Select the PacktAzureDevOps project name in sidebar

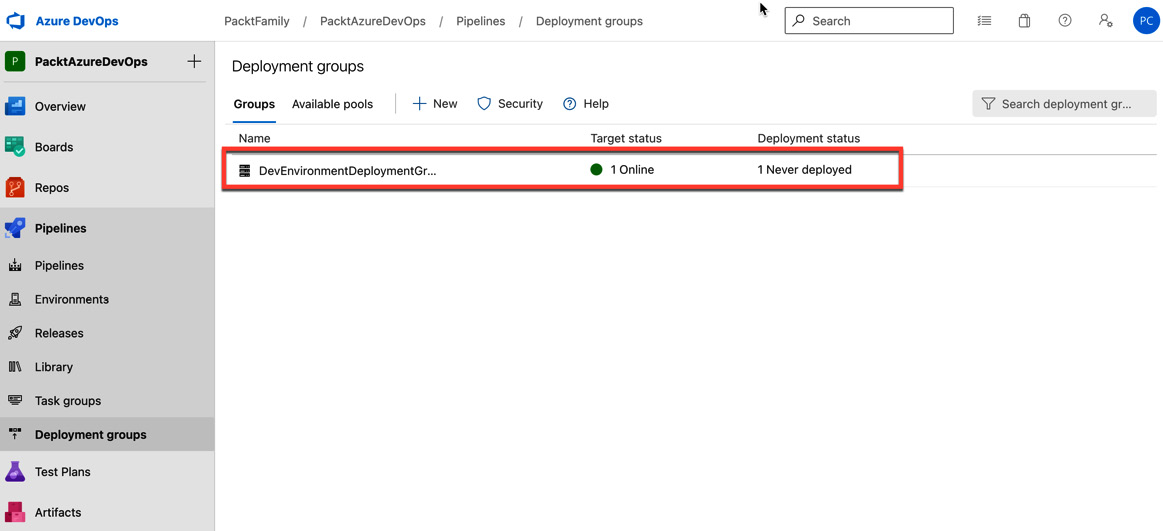click(91, 62)
